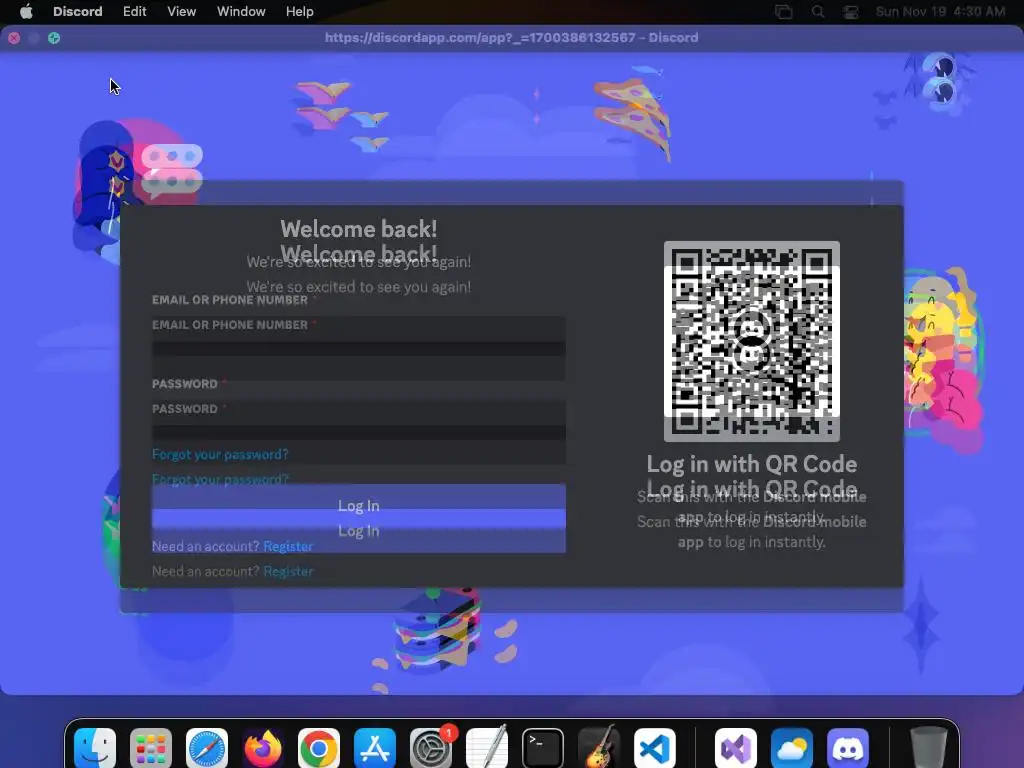Open TextEdit from the dock

pos(487,746)
